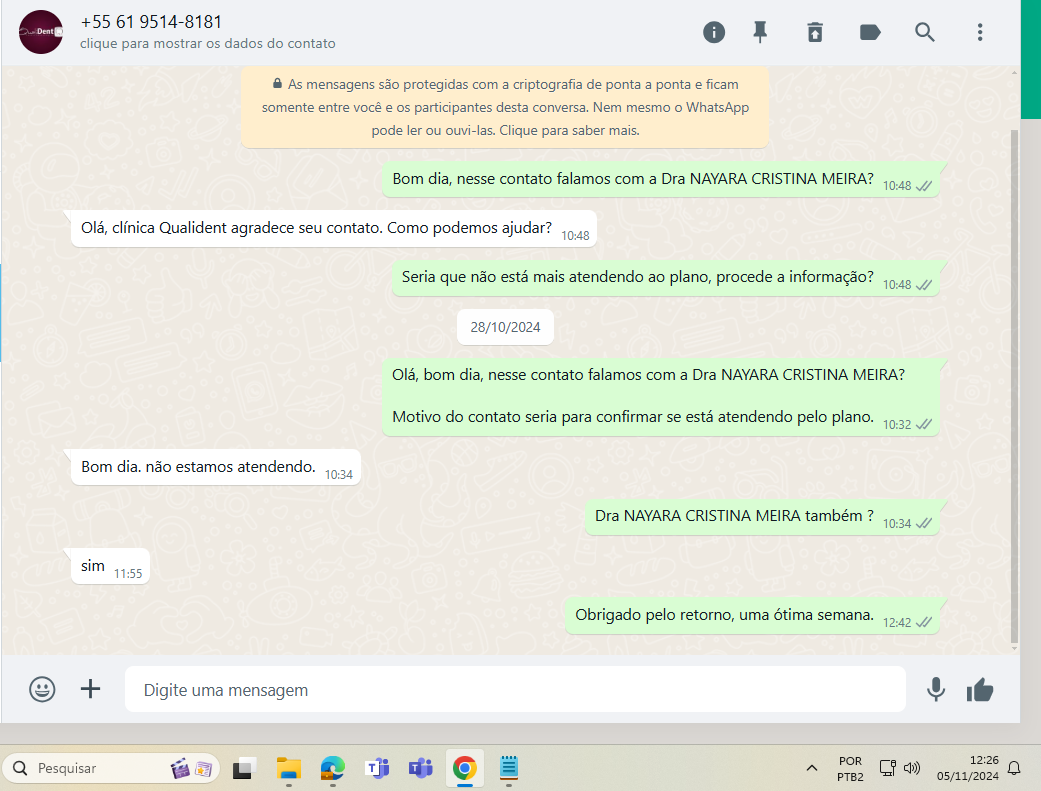This screenshot has height=791, width=1041.
Task: Start voice recording with microphone icon
Action: coord(935,689)
